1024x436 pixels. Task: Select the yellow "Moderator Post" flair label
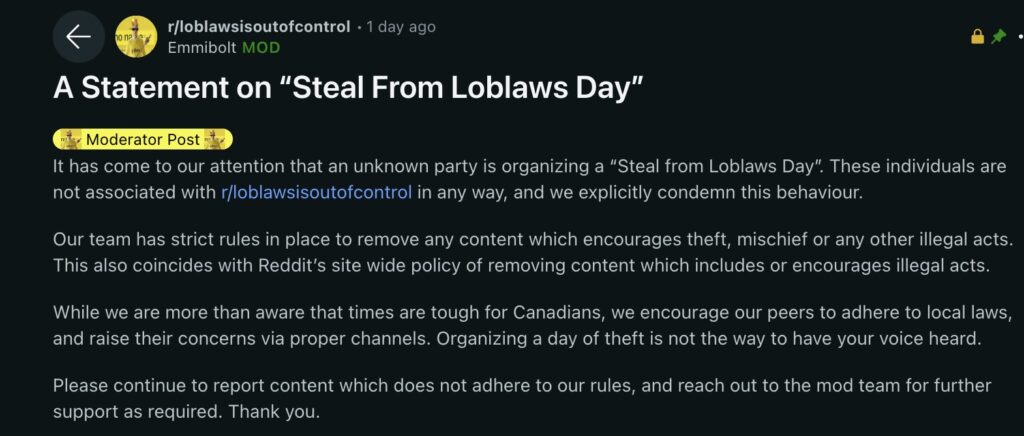click(143, 139)
